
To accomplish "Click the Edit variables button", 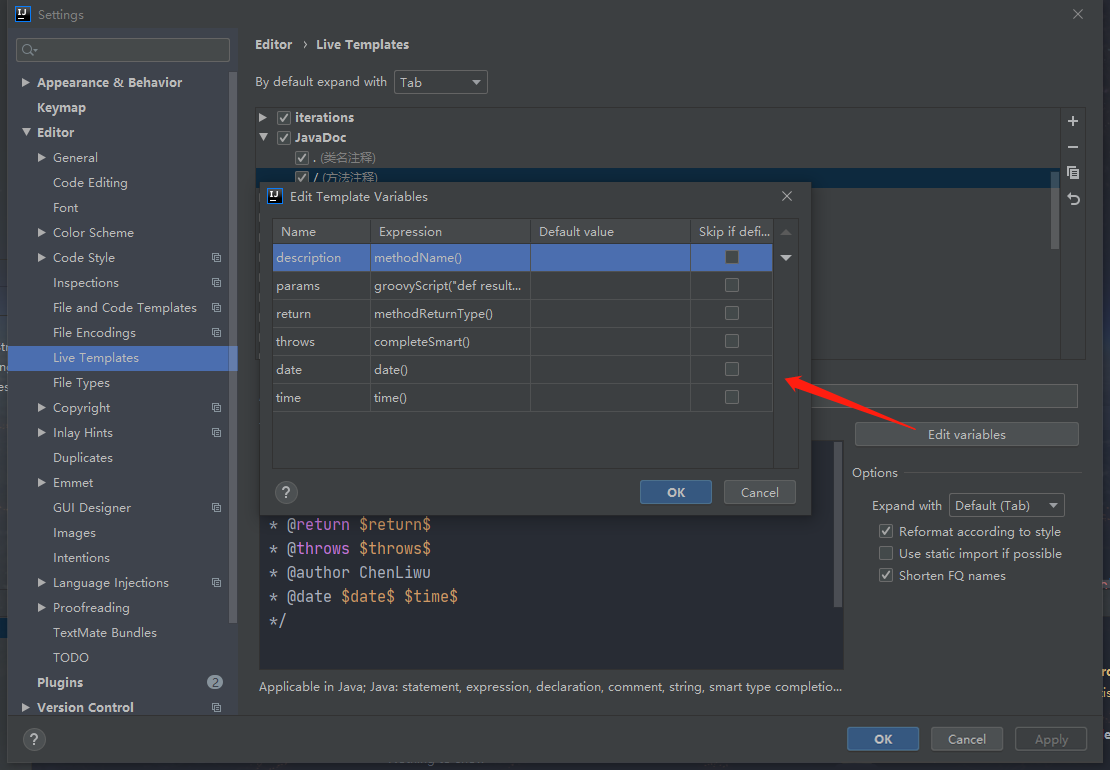I will tap(966, 435).
